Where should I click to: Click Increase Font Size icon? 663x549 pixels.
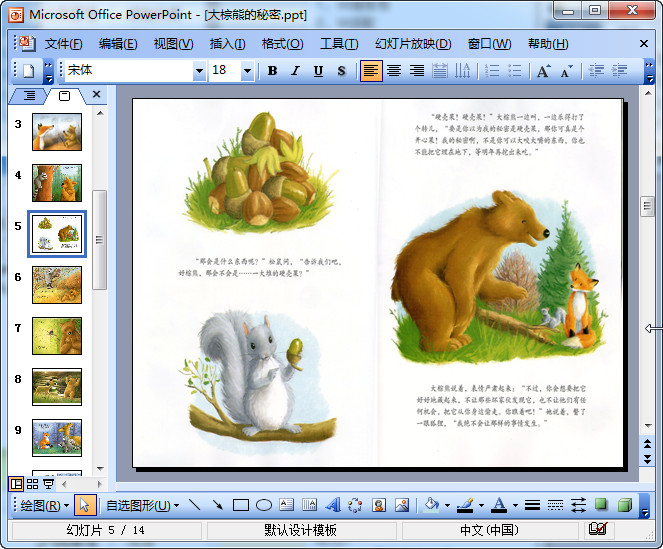[543, 71]
